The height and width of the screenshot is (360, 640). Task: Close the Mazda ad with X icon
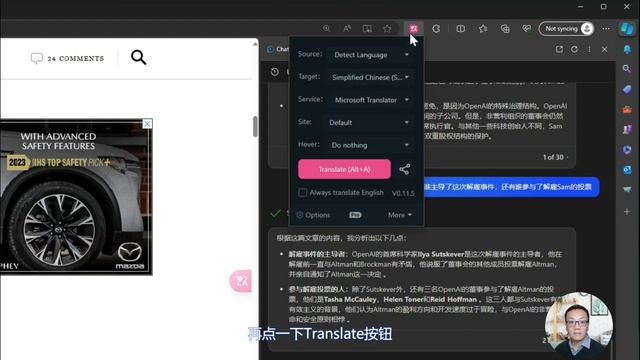pos(147,124)
